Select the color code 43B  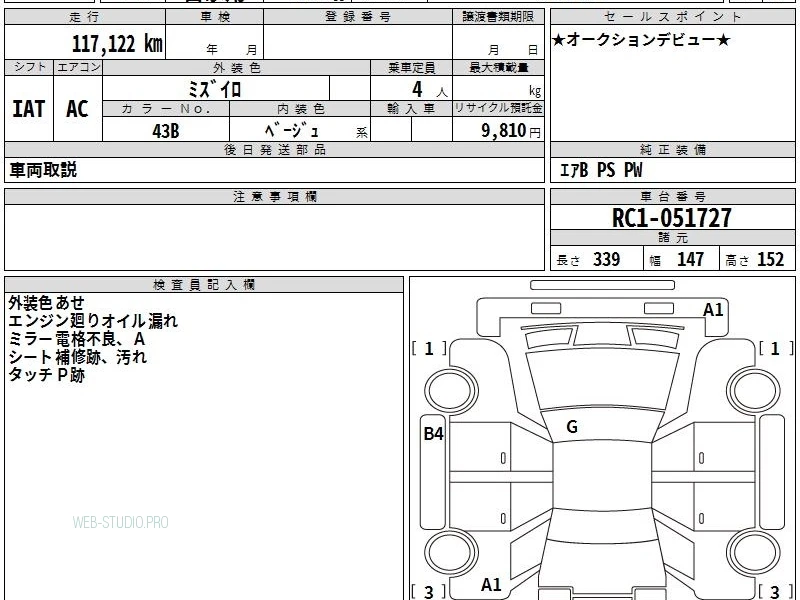(x=166, y=131)
